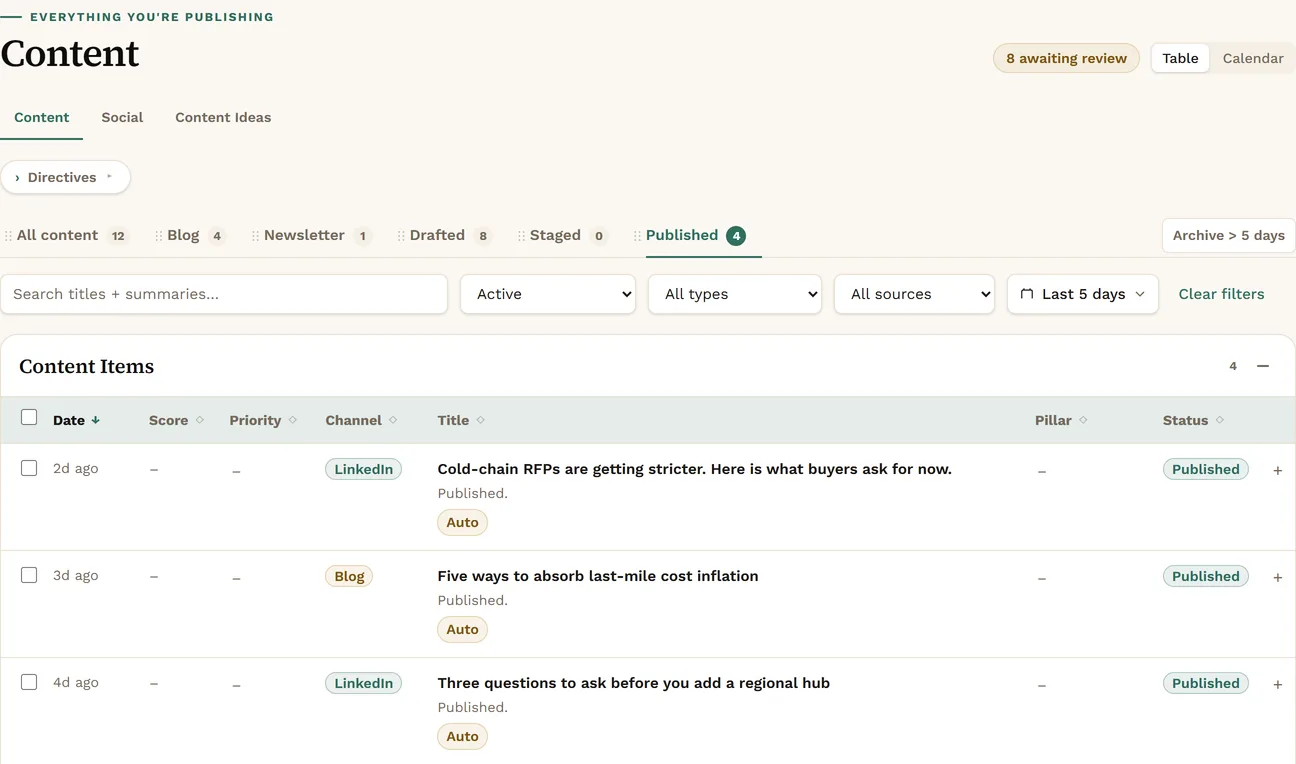1296x764 pixels.
Task: Click plus icon on Cold-chain RFPs row
Action: click(1278, 470)
